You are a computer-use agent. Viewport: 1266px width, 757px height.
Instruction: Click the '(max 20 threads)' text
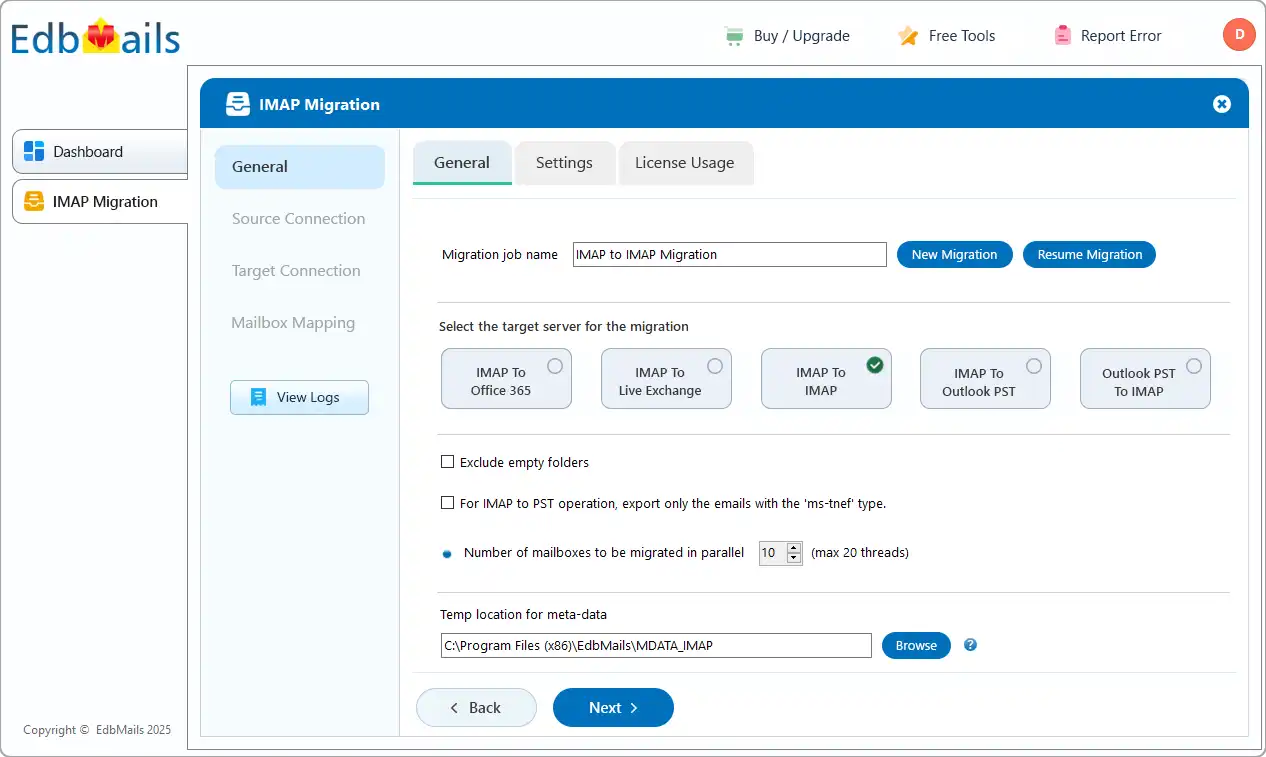click(x=860, y=553)
